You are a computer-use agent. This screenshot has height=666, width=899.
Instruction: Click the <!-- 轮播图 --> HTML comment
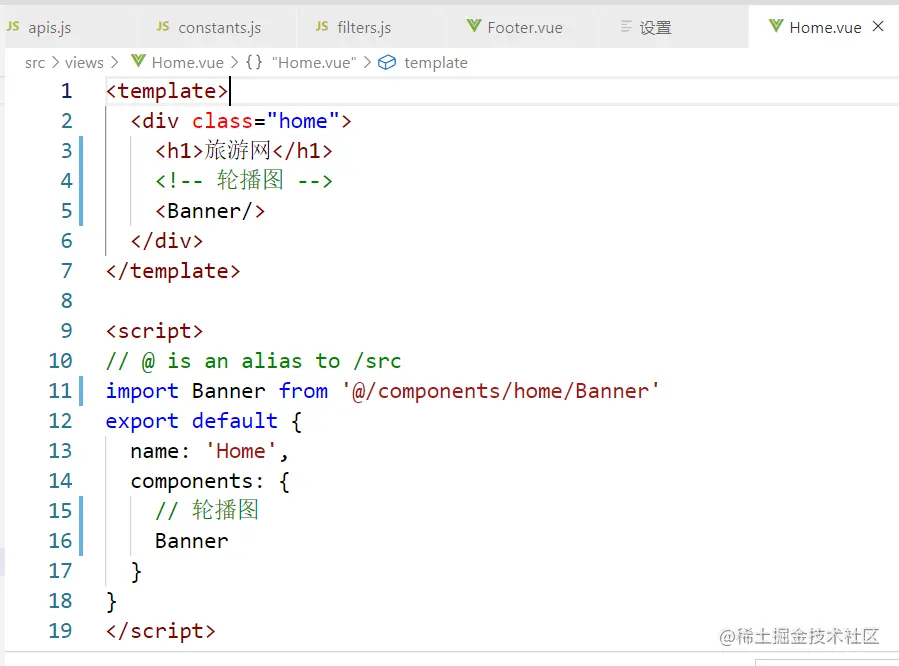244,181
